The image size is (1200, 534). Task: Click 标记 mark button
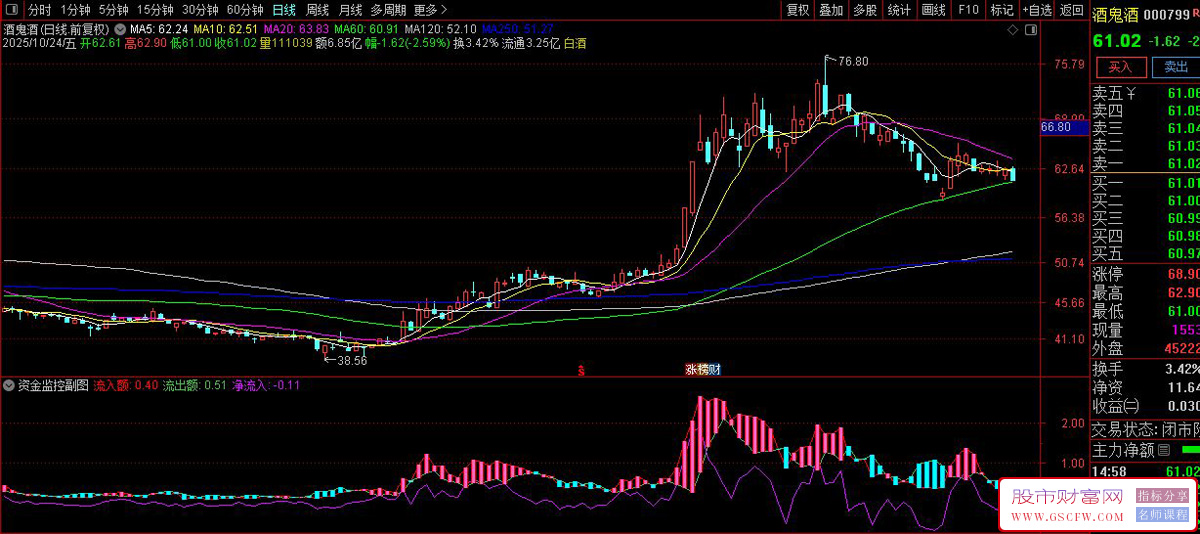click(1001, 10)
